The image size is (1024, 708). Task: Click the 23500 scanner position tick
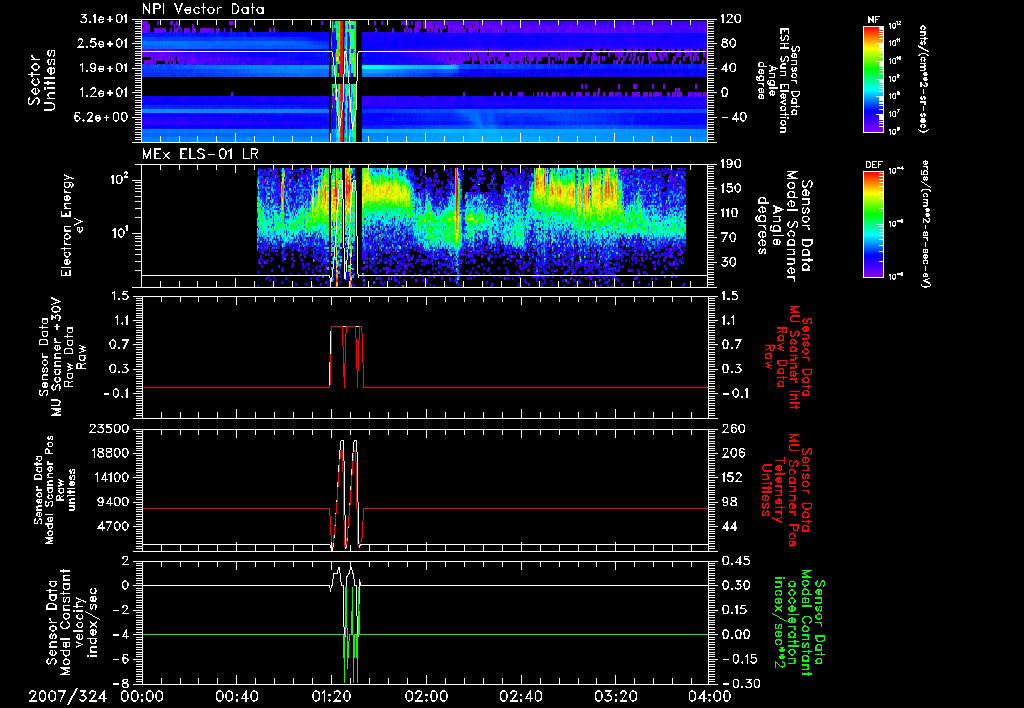coord(109,428)
